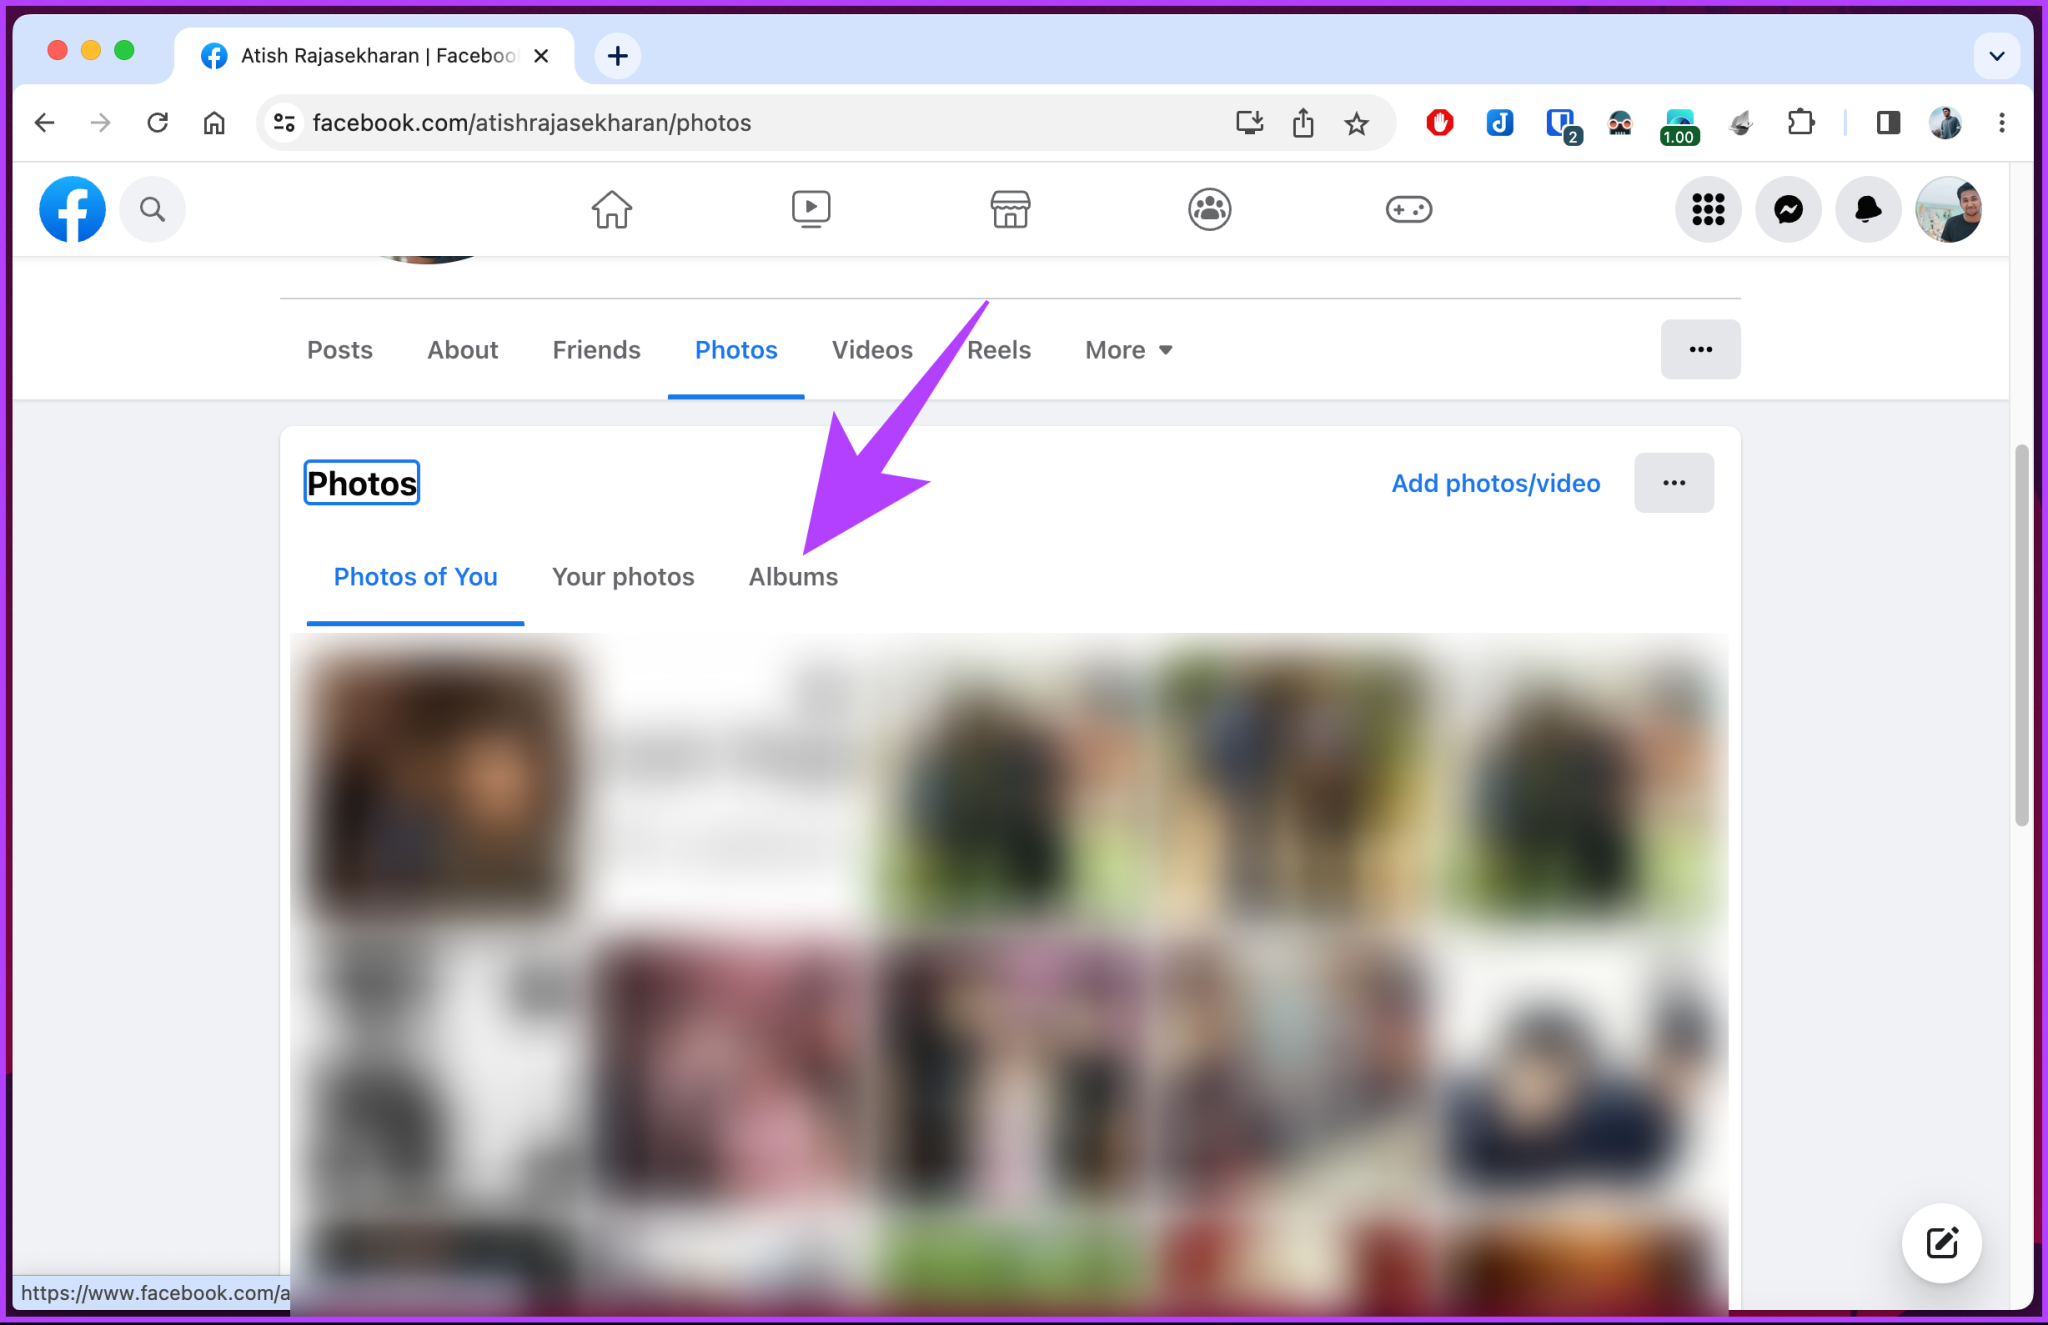Expand the profile actions ellipsis menu
This screenshot has width=2048, height=1325.
coord(1700,349)
